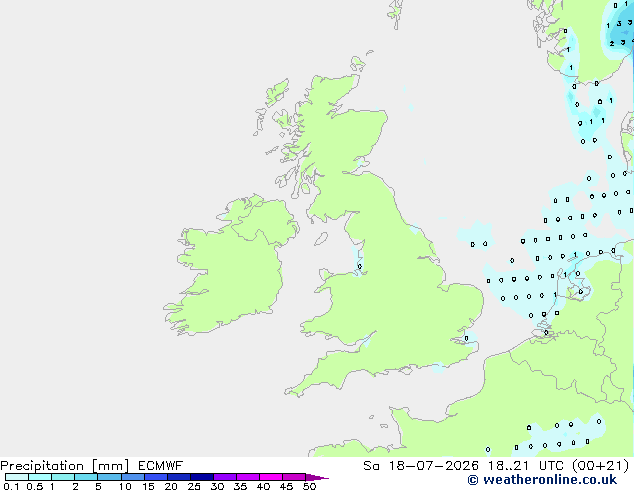Click the Shetland Islands at map top

pyautogui.click(x=396, y=12)
